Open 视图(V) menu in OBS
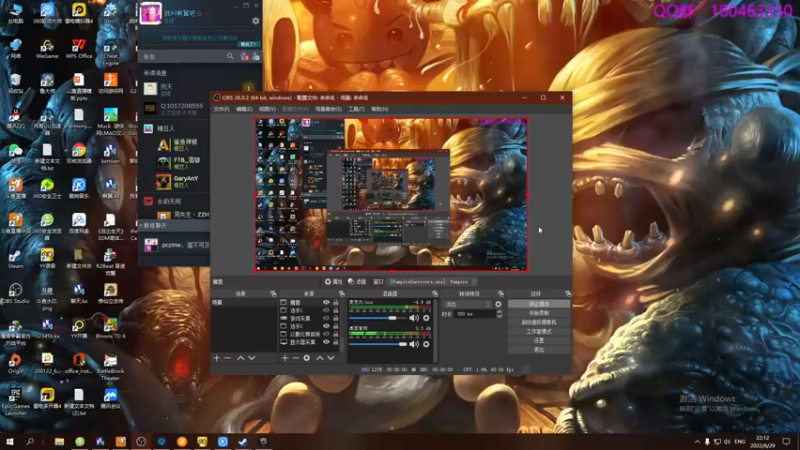The height and width of the screenshot is (450, 800). click(x=267, y=109)
